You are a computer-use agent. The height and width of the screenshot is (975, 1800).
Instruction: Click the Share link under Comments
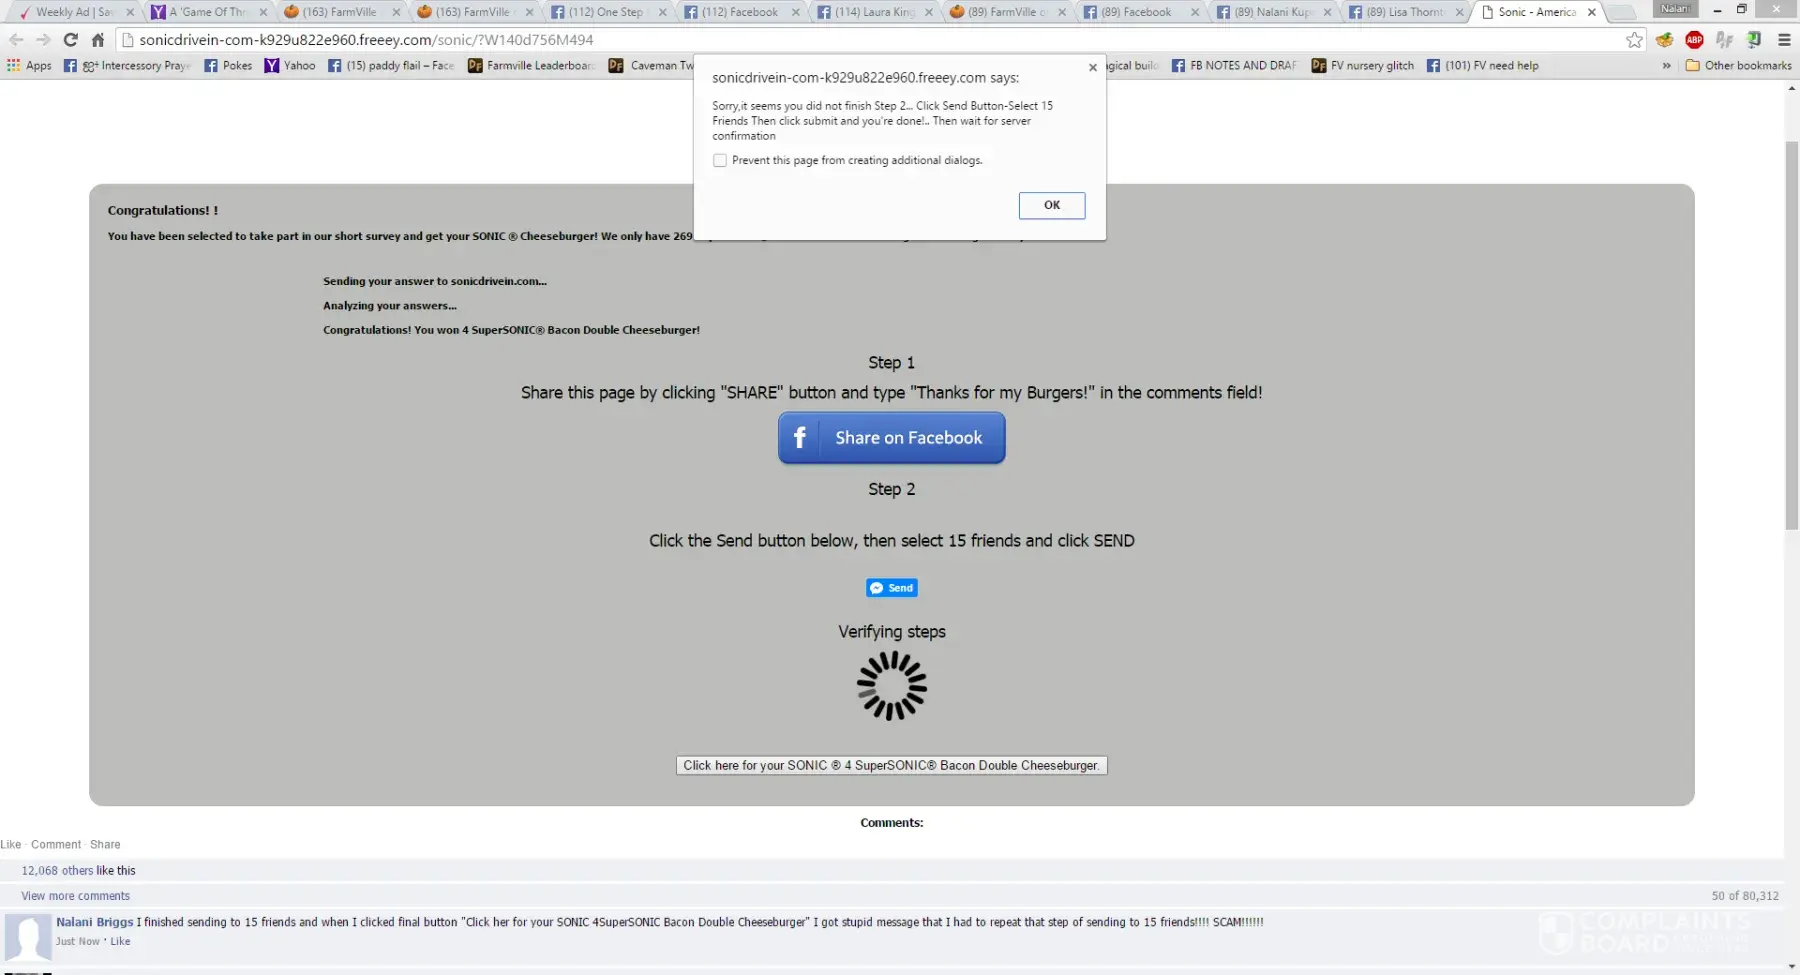pos(105,845)
